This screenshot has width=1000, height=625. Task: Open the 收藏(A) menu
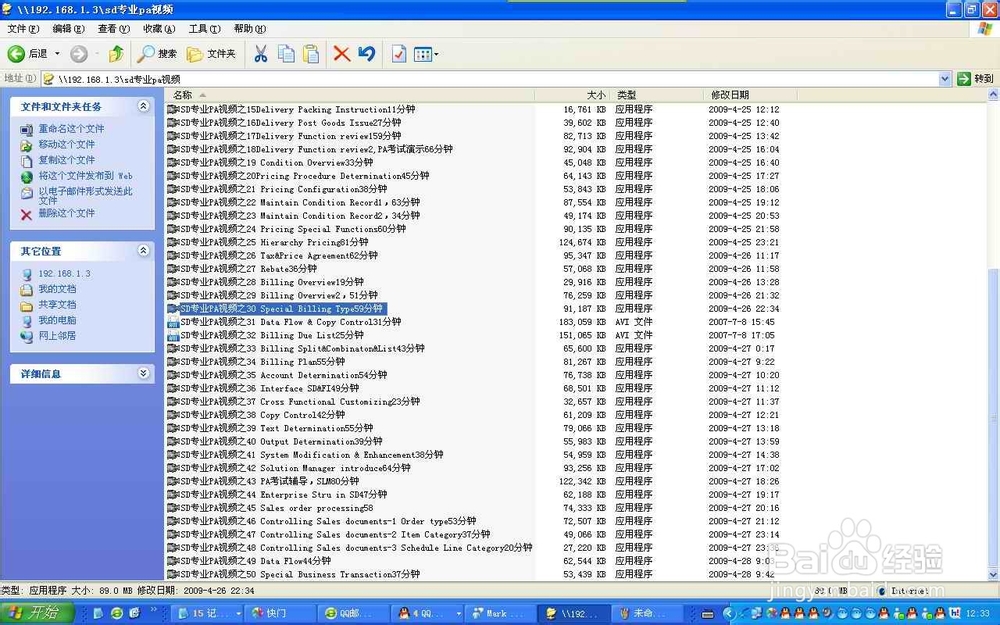tap(159, 29)
